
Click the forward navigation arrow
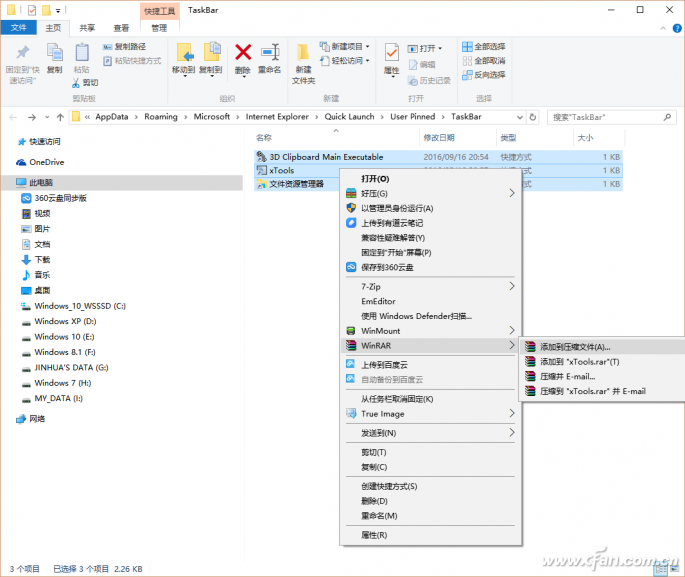[x=32, y=117]
